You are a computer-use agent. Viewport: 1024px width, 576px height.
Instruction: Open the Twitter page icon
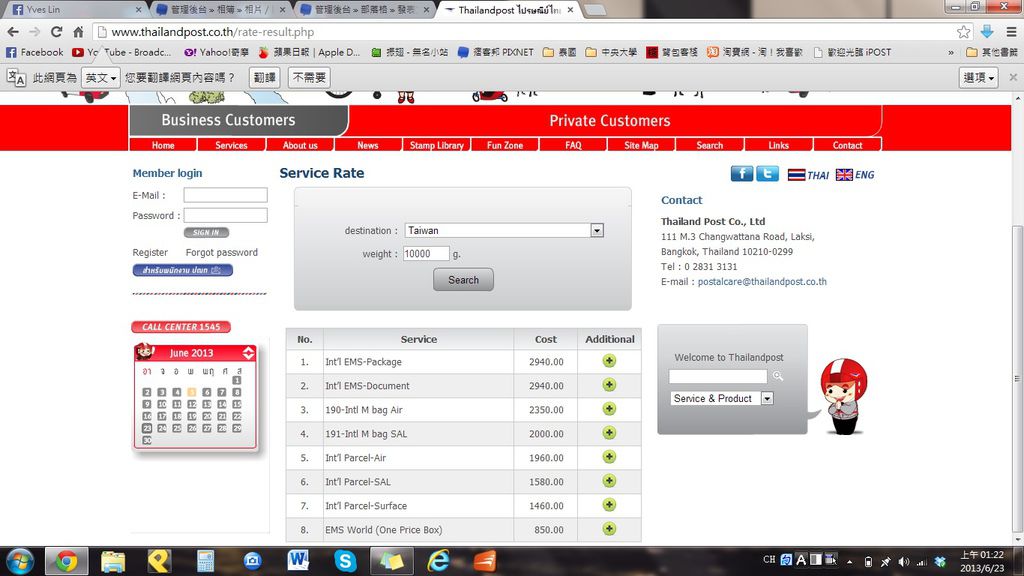[767, 174]
